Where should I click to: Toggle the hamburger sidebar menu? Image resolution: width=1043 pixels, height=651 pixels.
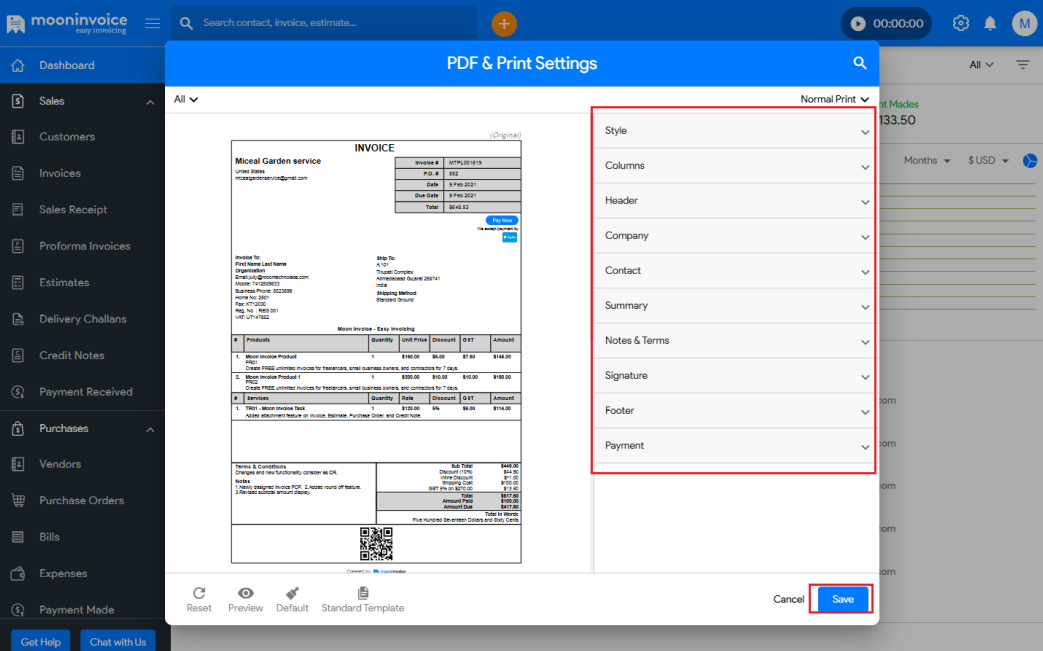152,23
